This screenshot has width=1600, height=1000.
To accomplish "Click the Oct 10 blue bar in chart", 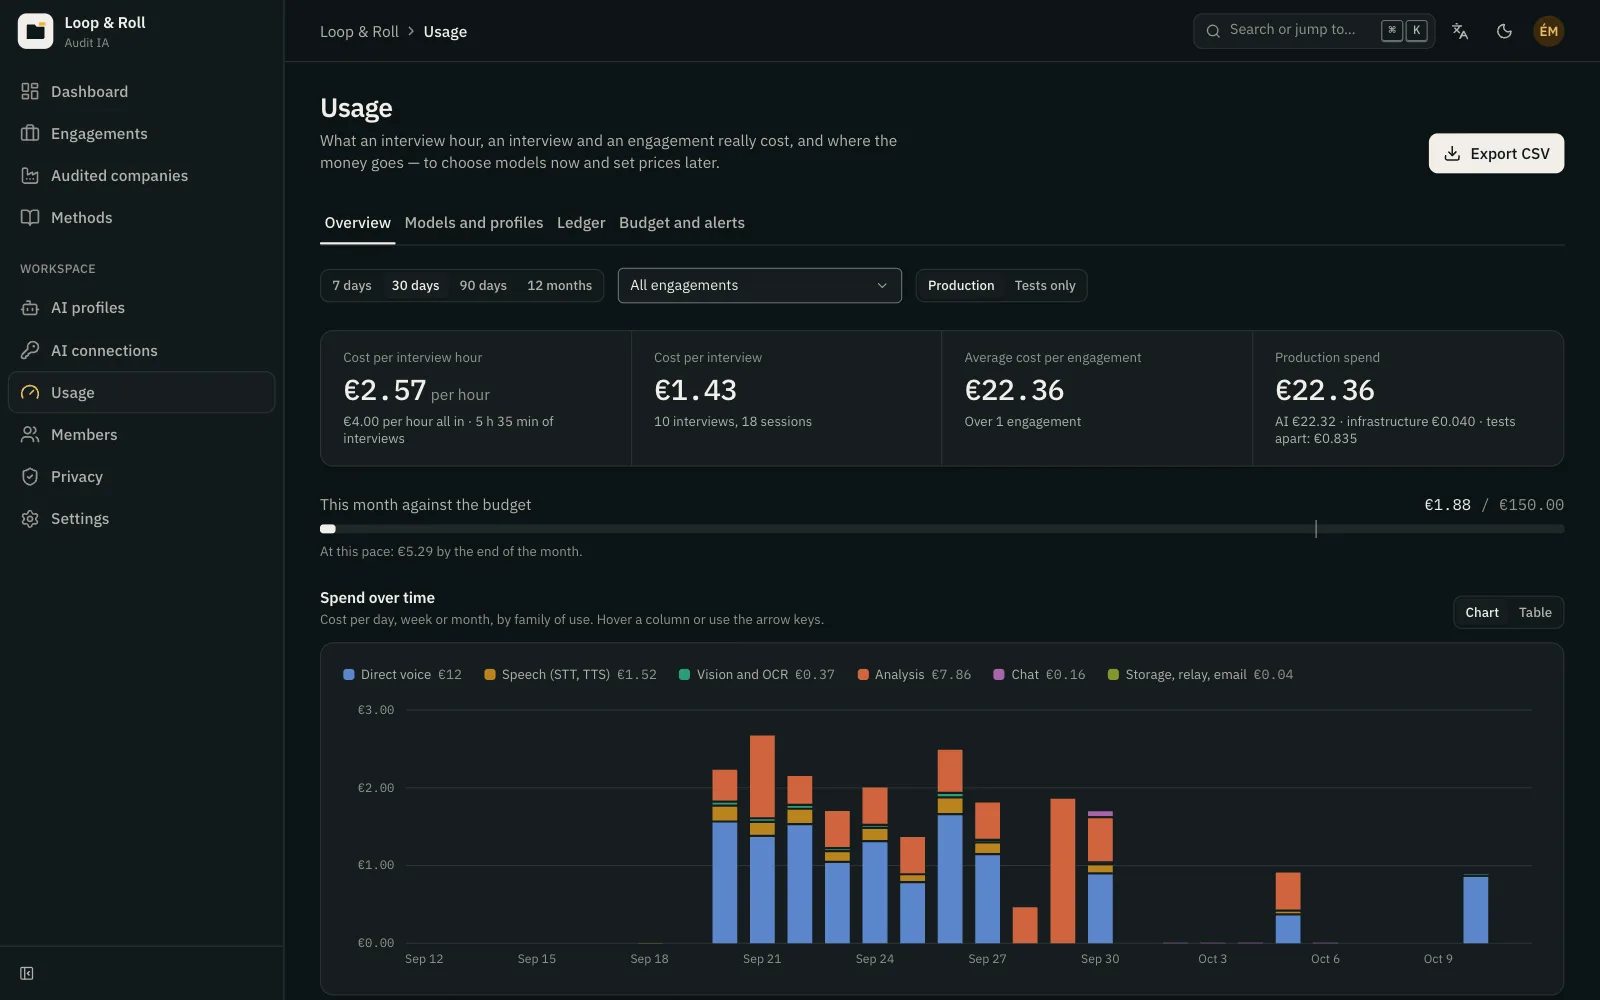I will coord(1476,909).
